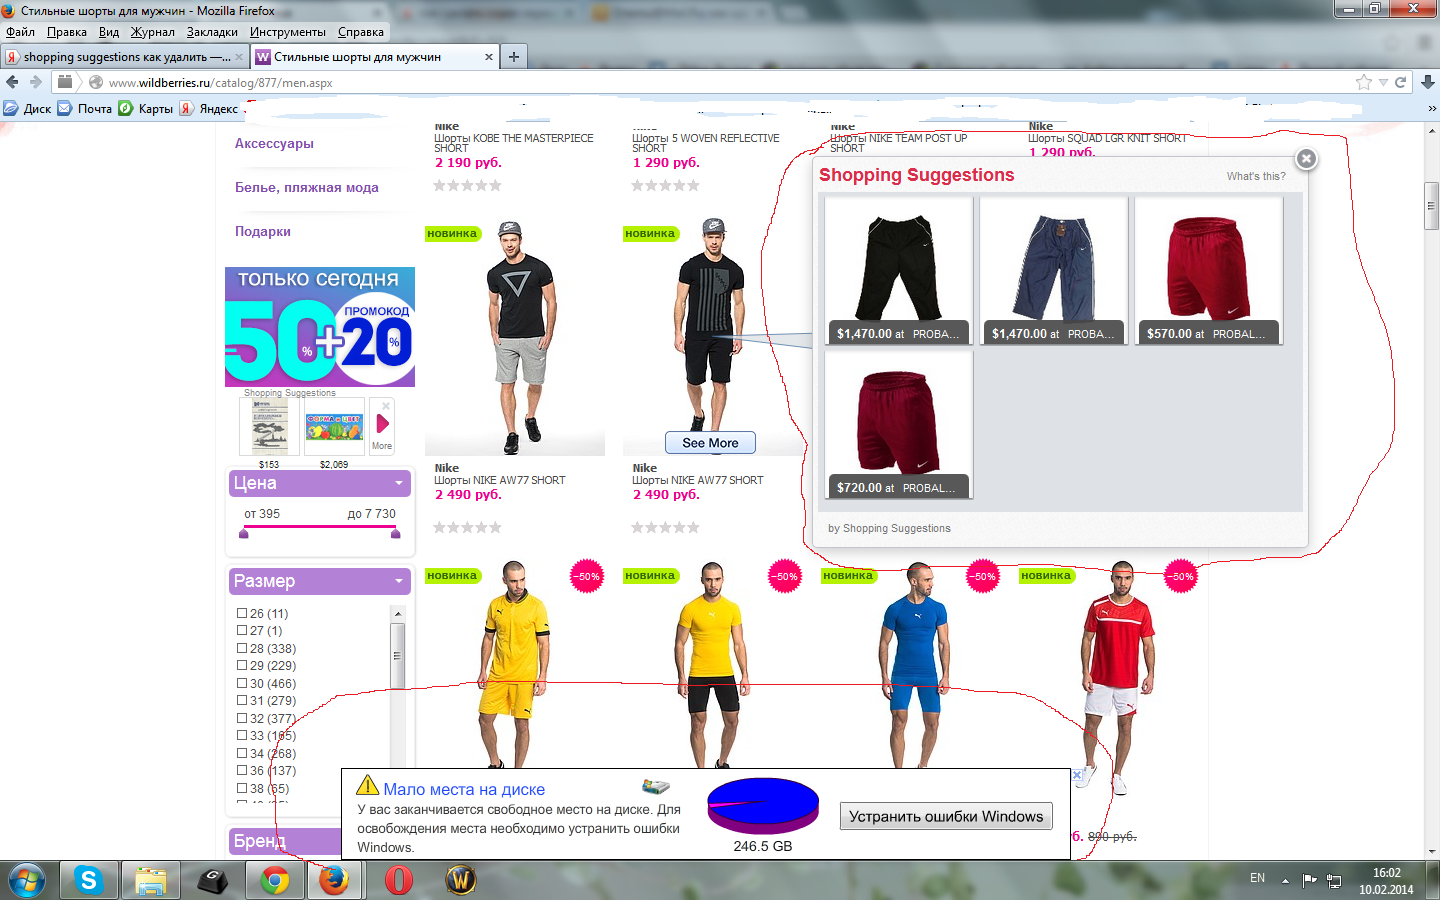Click the maximum price slider handle
The image size is (1440, 900).
click(x=396, y=534)
